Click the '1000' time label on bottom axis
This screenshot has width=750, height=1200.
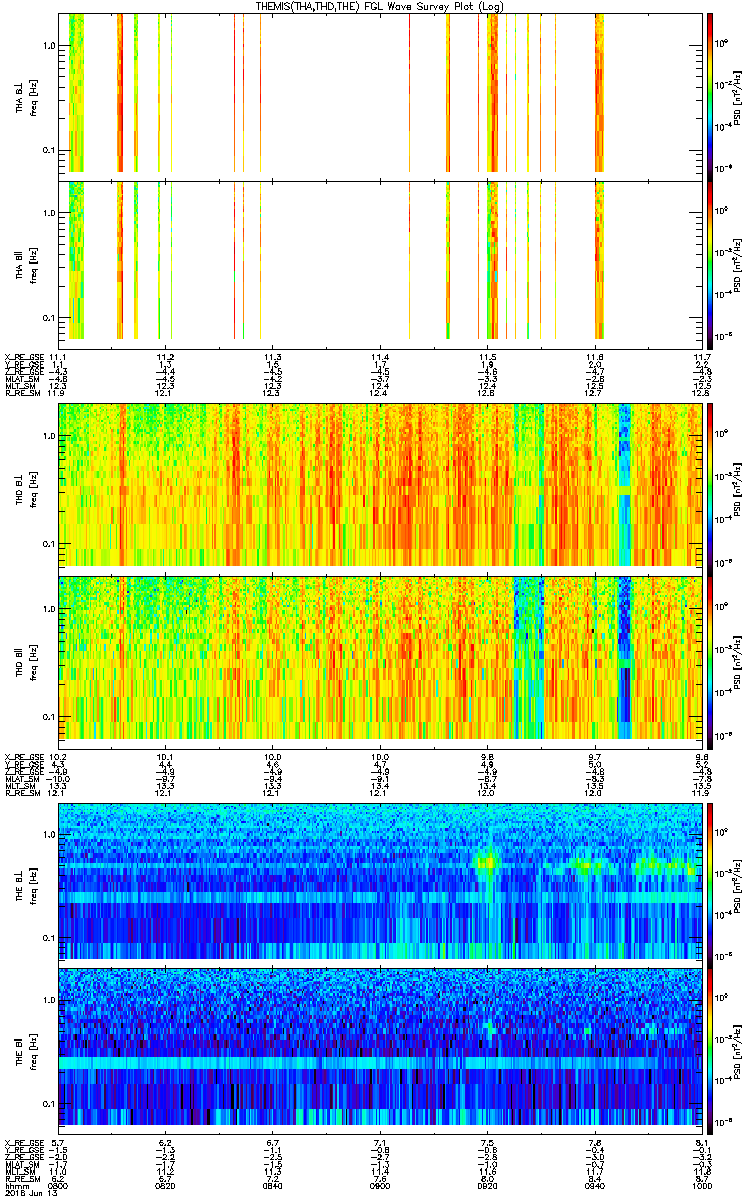[701, 1186]
